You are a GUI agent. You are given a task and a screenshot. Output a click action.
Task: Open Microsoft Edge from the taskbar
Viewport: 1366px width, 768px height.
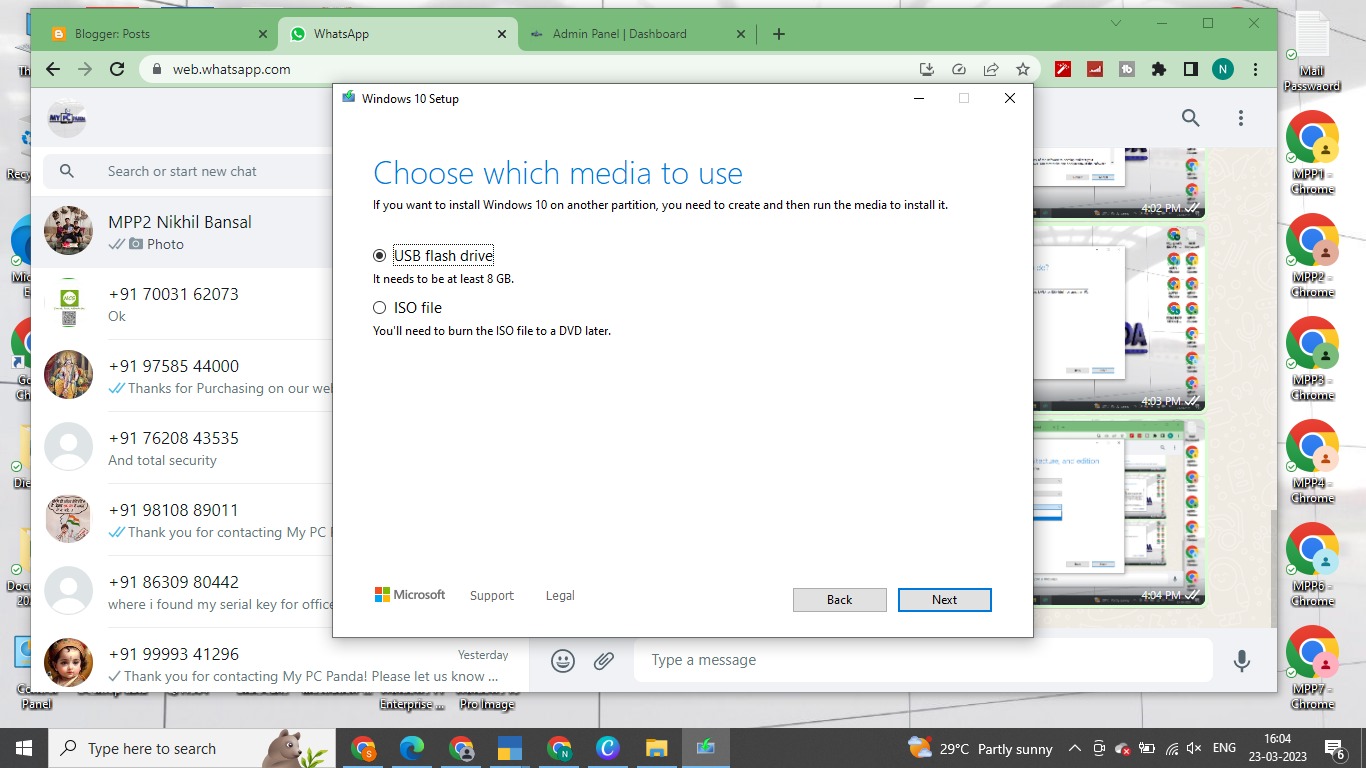tap(412, 748)
